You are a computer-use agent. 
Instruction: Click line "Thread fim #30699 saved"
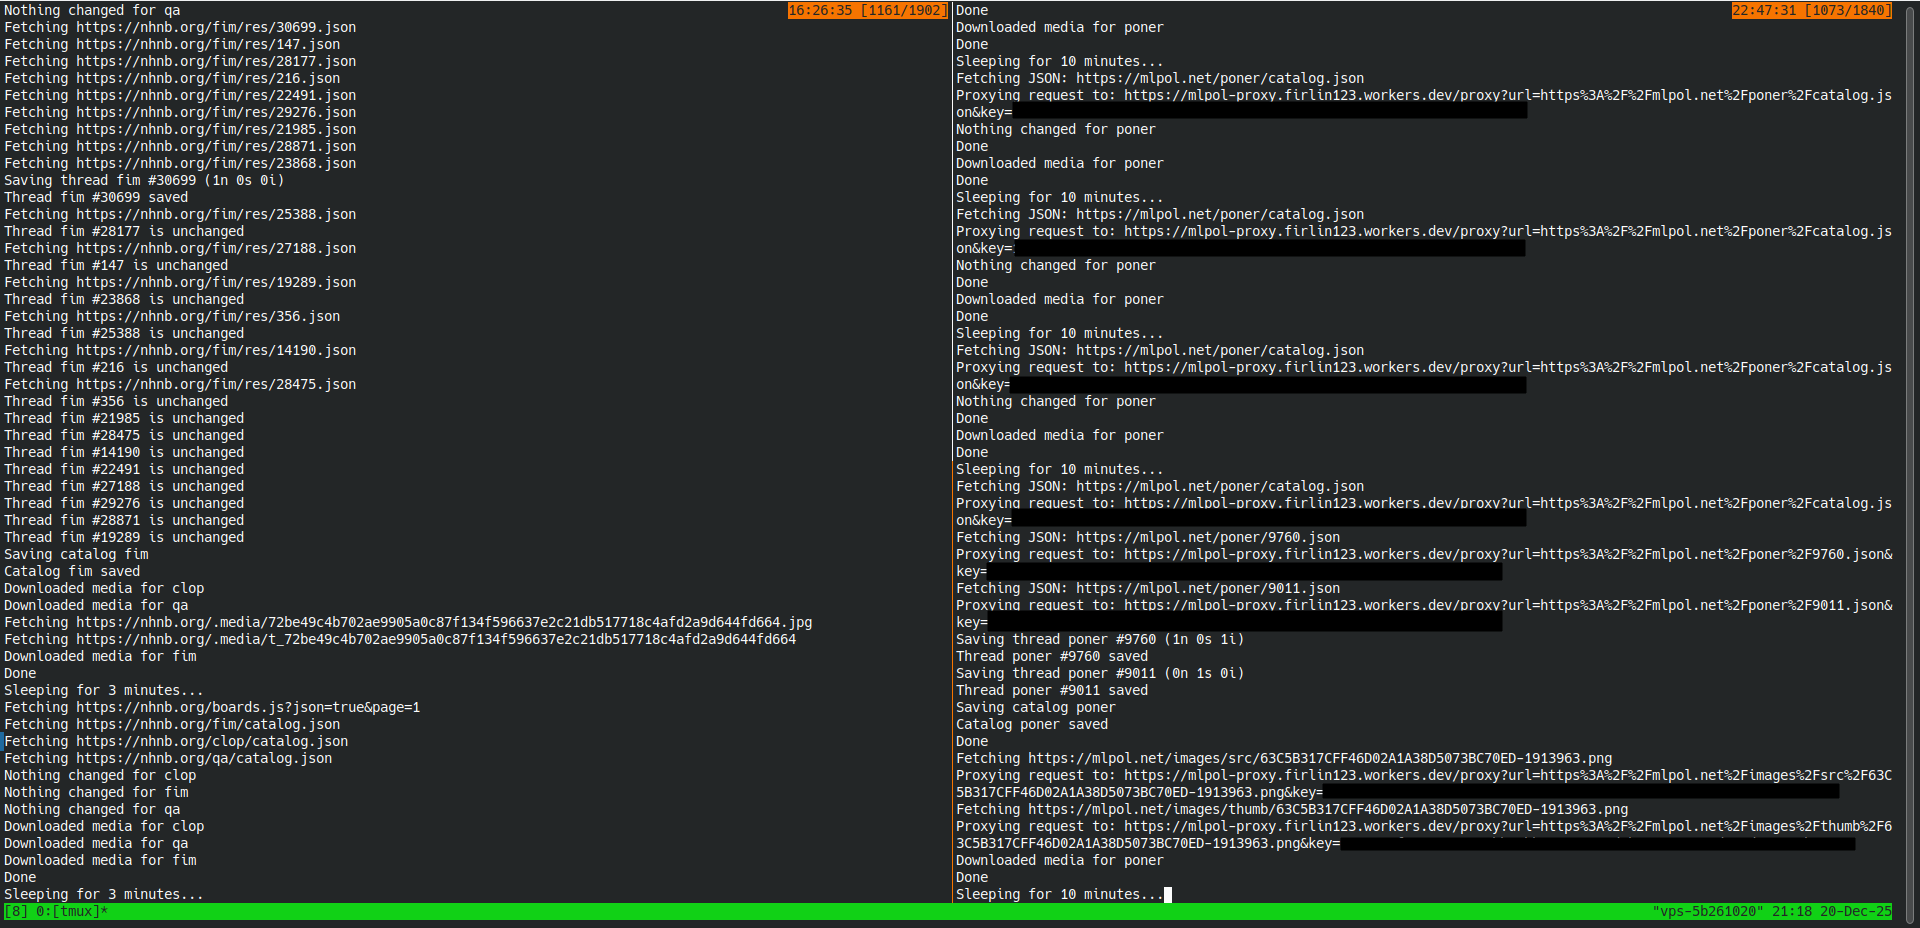96,197
